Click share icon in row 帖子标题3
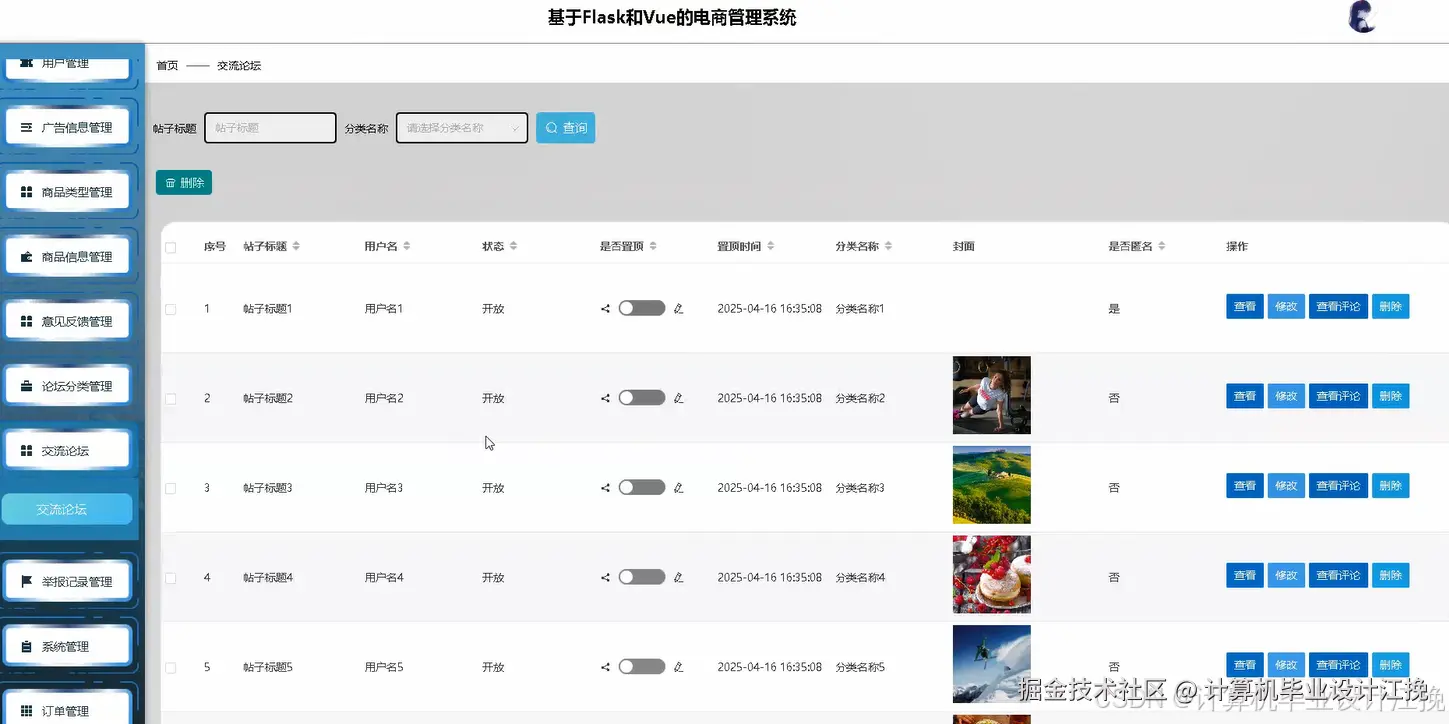Viewport: 1449px width, 724px height. click(x=605, y=488)
